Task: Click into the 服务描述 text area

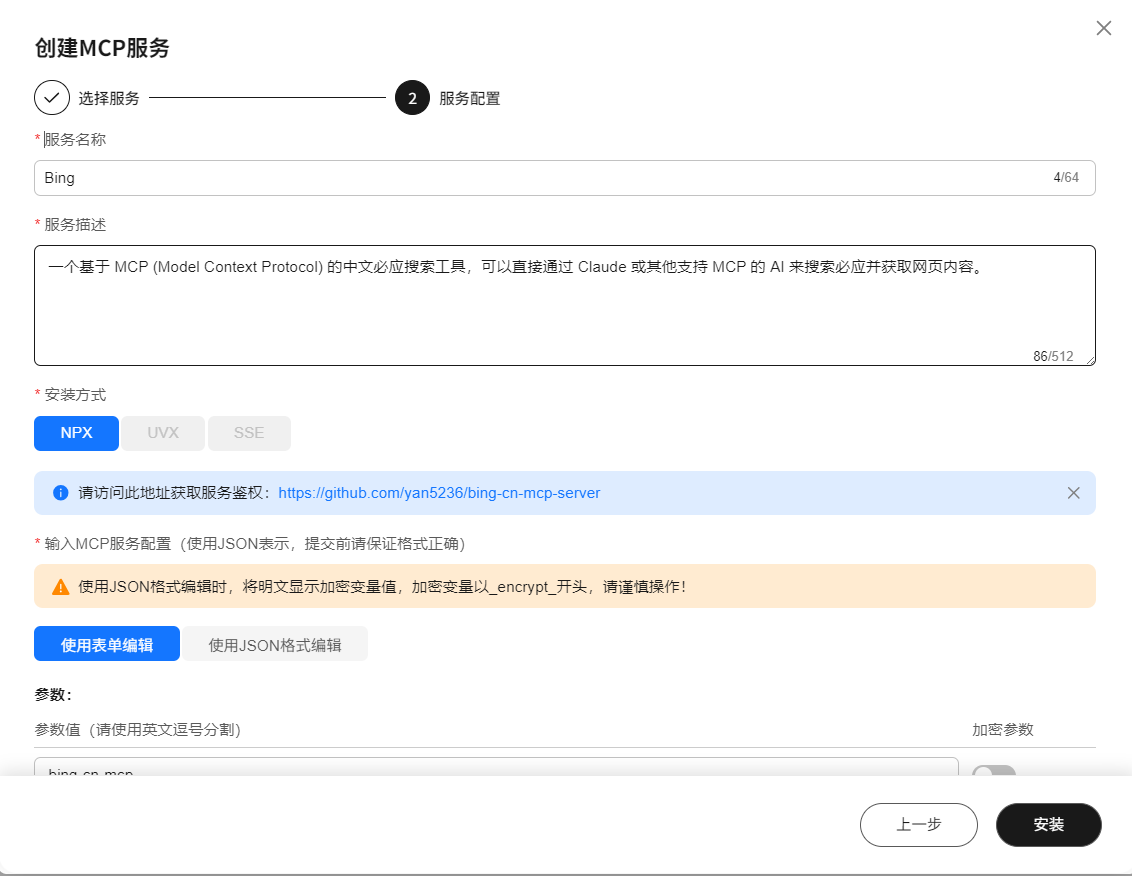Action: (x=565, y=305)
